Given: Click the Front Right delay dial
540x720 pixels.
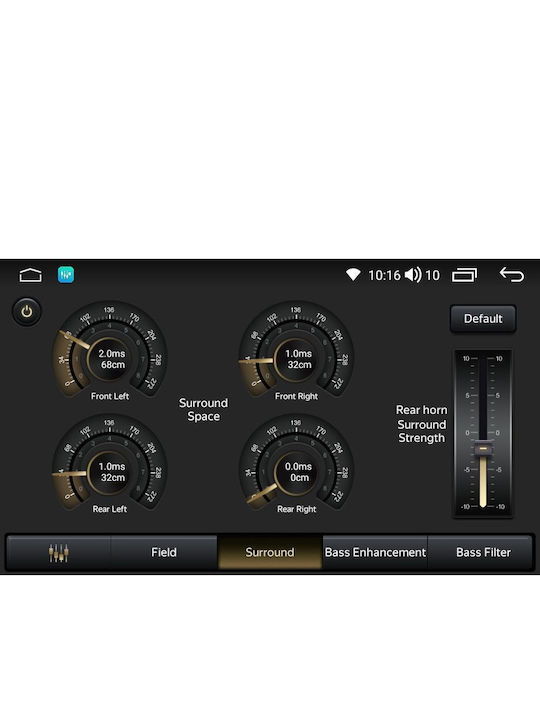Looking at the screenshot, I should (296, 350).
